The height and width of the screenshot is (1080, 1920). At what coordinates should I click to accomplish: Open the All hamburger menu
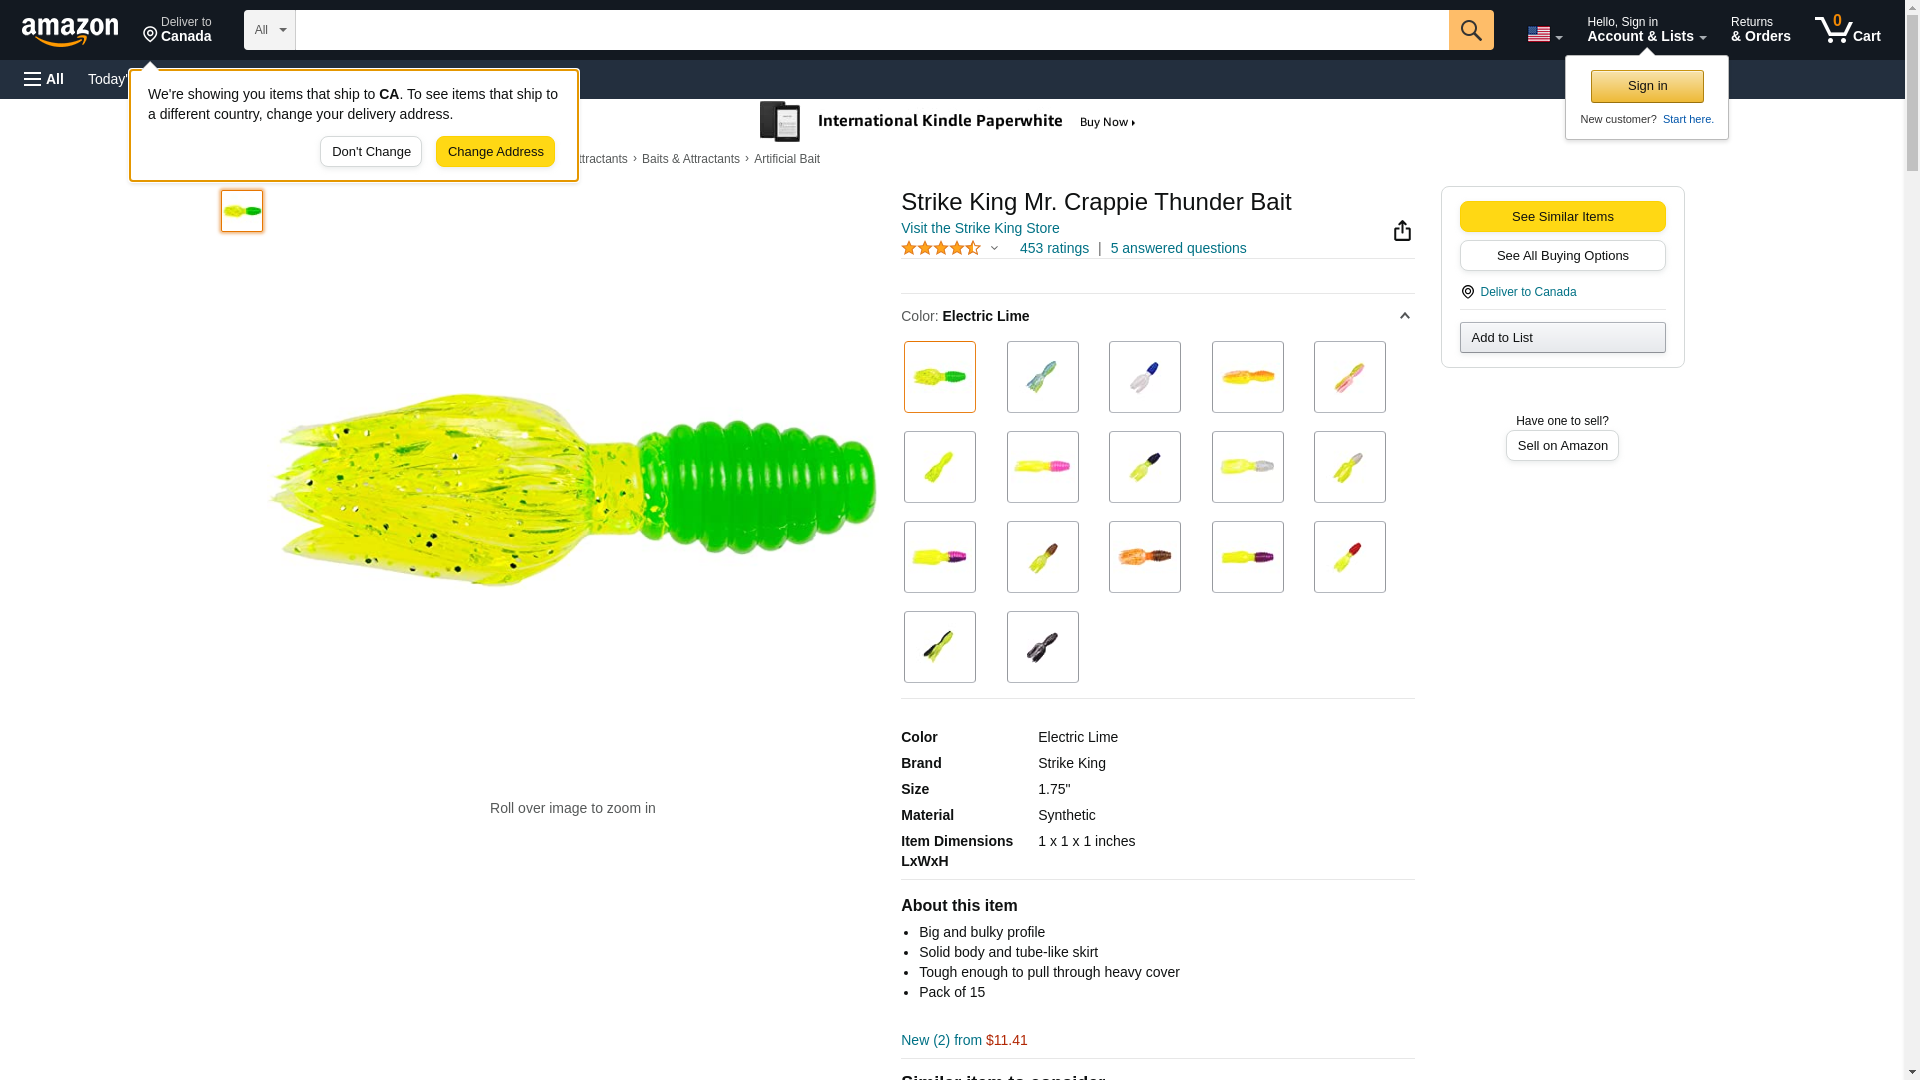point(44,79)
